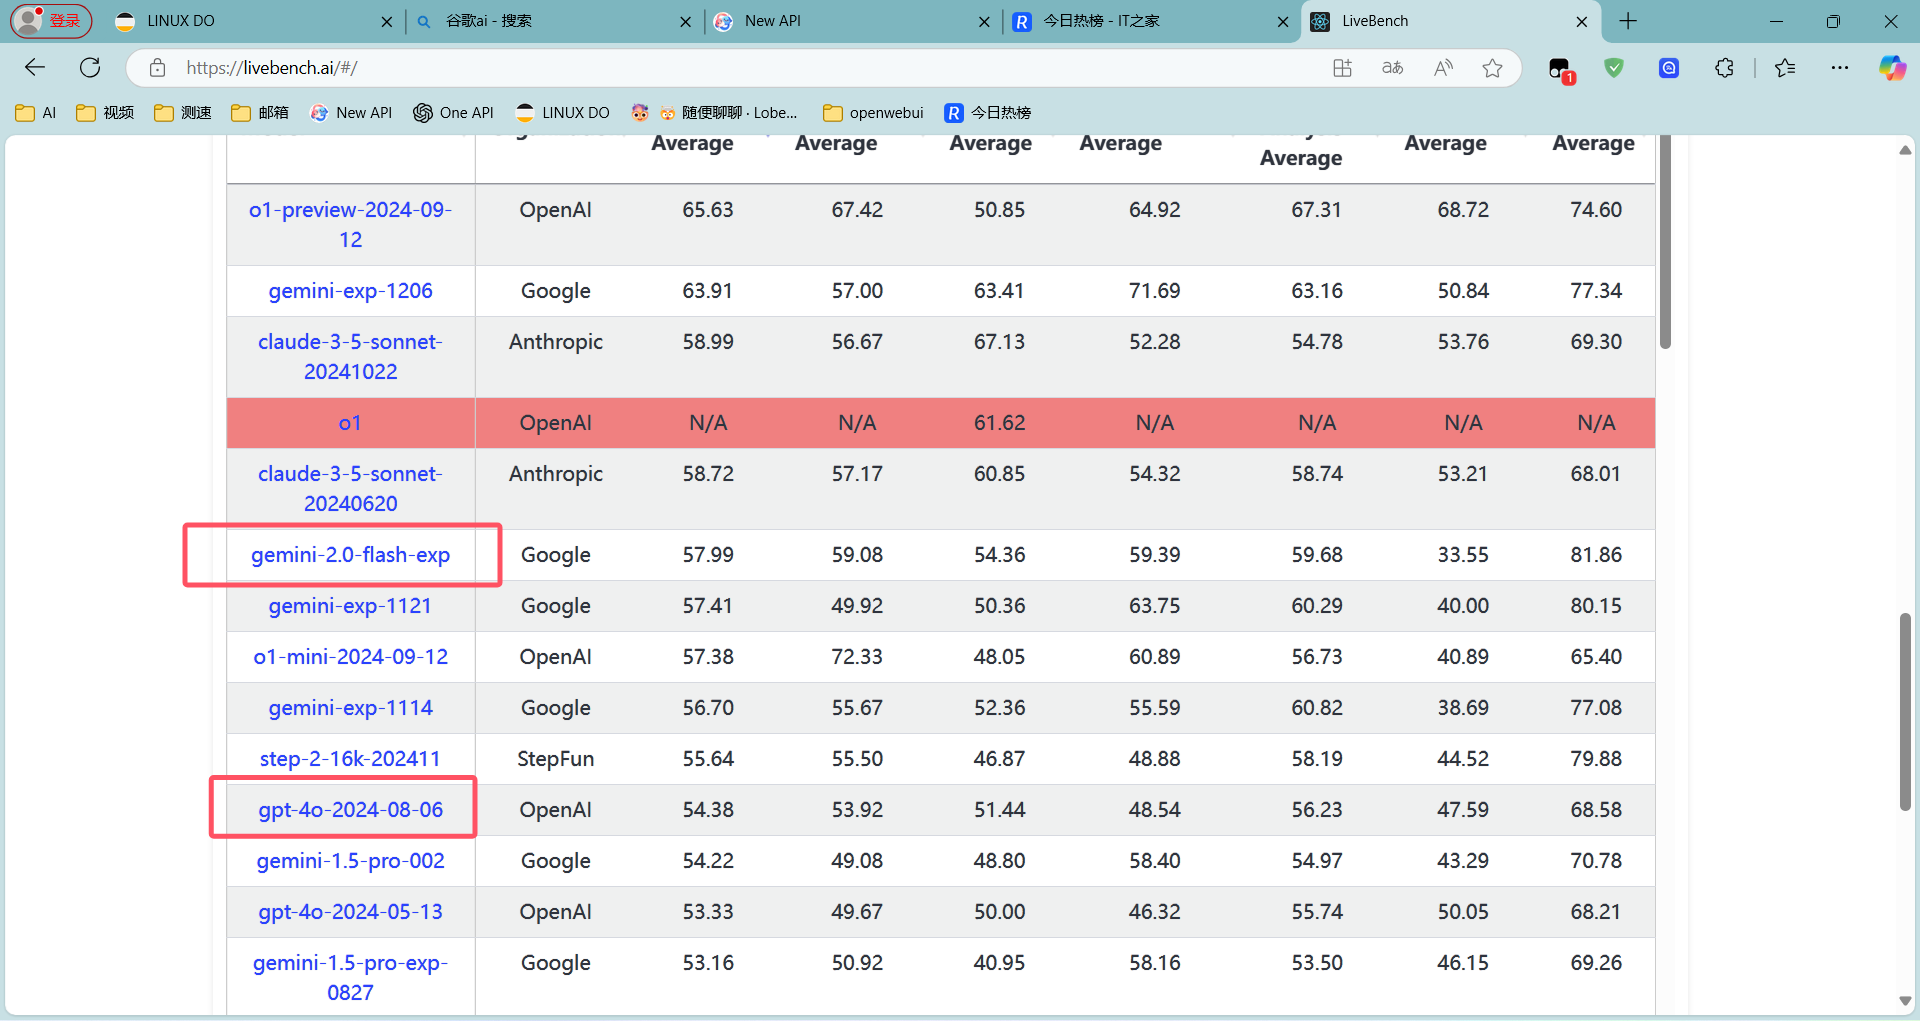Open the Copilot icon in toolbar
This screenshot has width=1920, height=1021.
(x=1891, y=68)
